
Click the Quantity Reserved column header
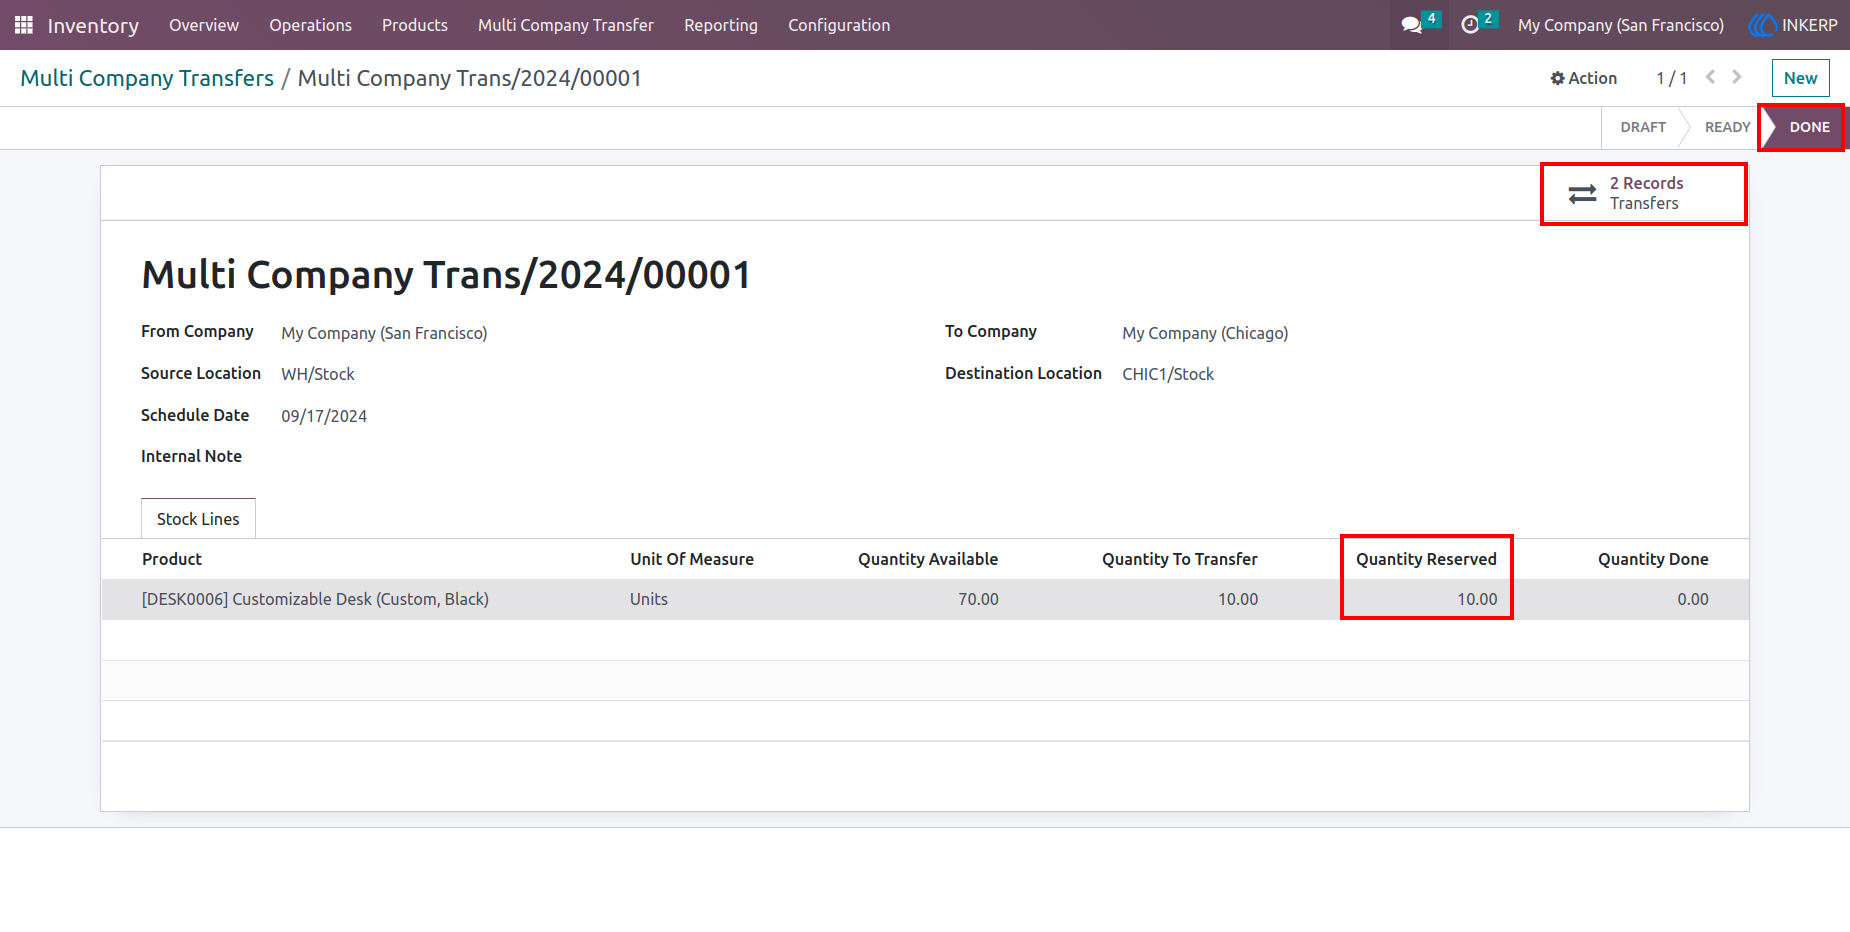click(x=1426, y=559)
